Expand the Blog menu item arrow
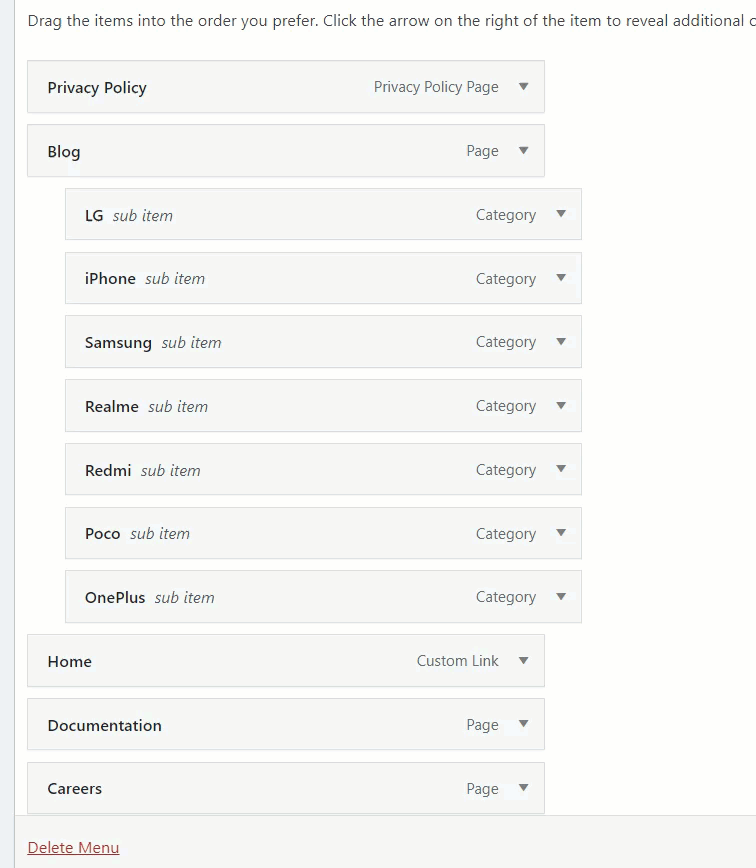 (x=523, y=151)
